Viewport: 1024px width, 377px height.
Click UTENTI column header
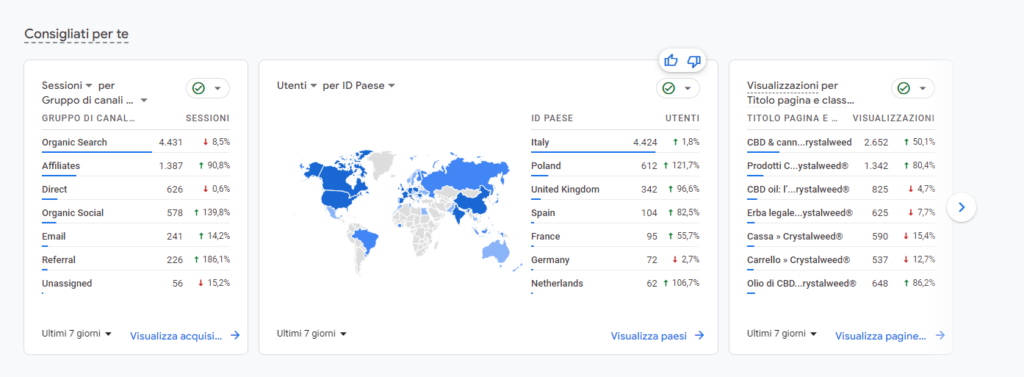[682, 118]
